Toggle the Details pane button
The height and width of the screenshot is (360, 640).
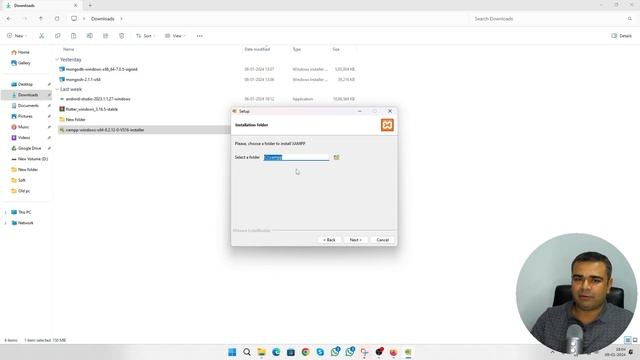pyautogui.click(x=621, y=36)
